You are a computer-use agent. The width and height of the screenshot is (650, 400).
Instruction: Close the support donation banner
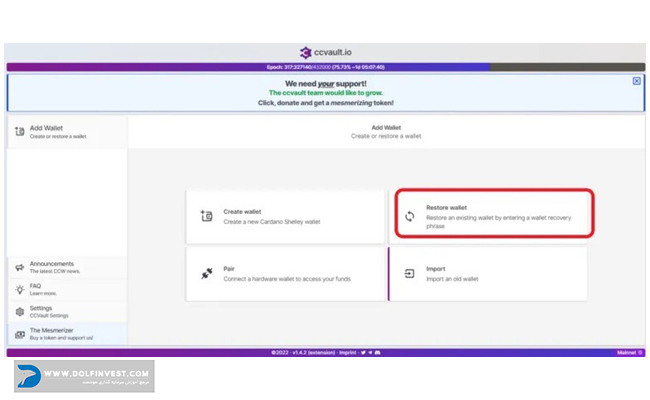click(637, 81)
